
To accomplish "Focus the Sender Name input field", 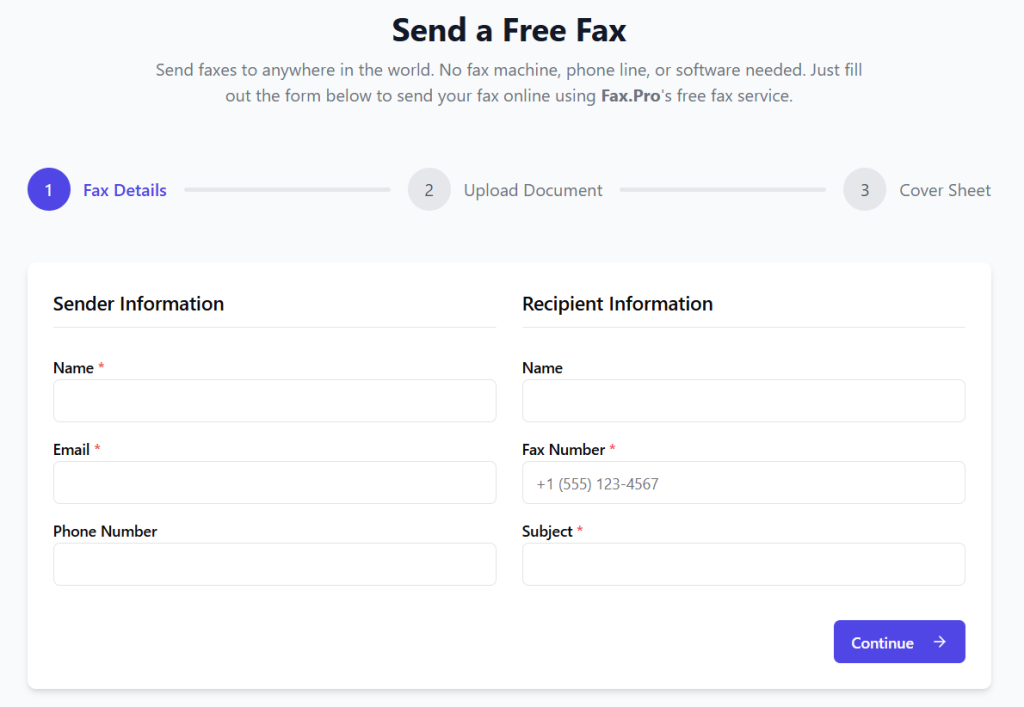I will tap(275, 401).
